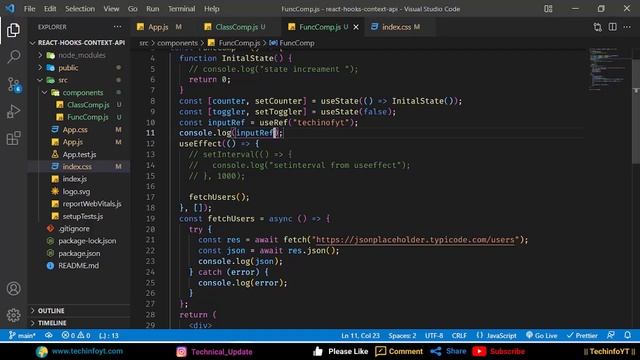
Task: Open the File menu
Action: coord(29,9)
